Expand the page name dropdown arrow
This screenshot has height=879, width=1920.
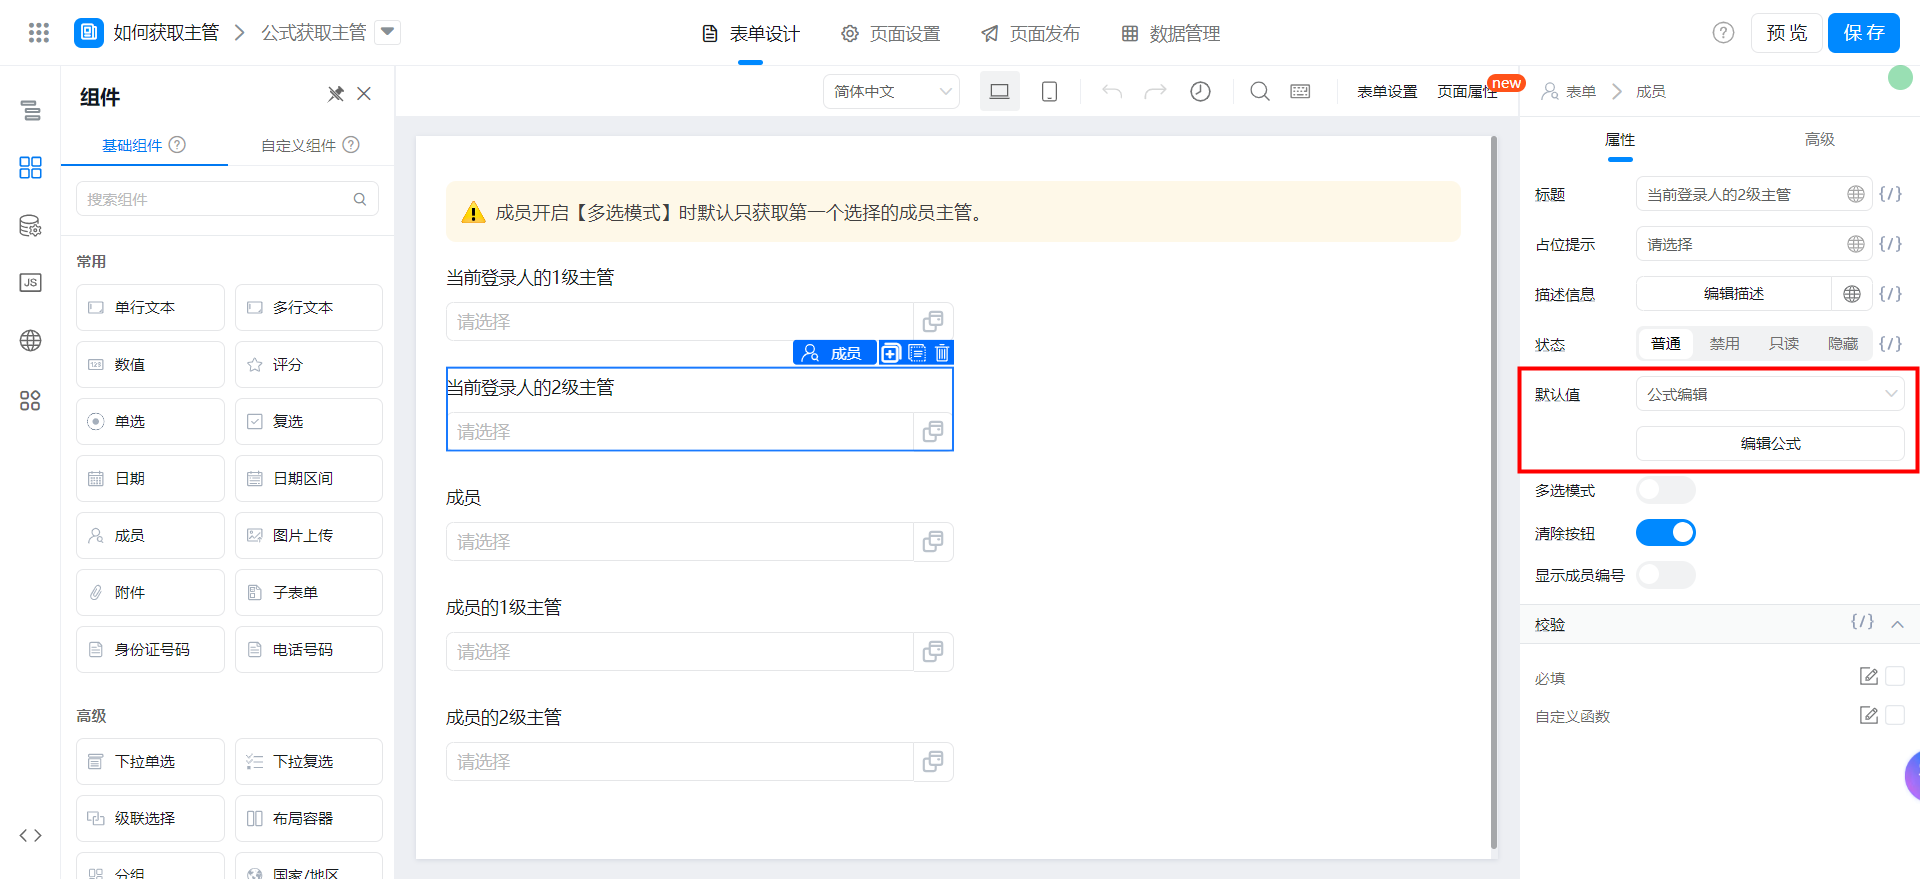pyautogui.click(x=388, y=32)
